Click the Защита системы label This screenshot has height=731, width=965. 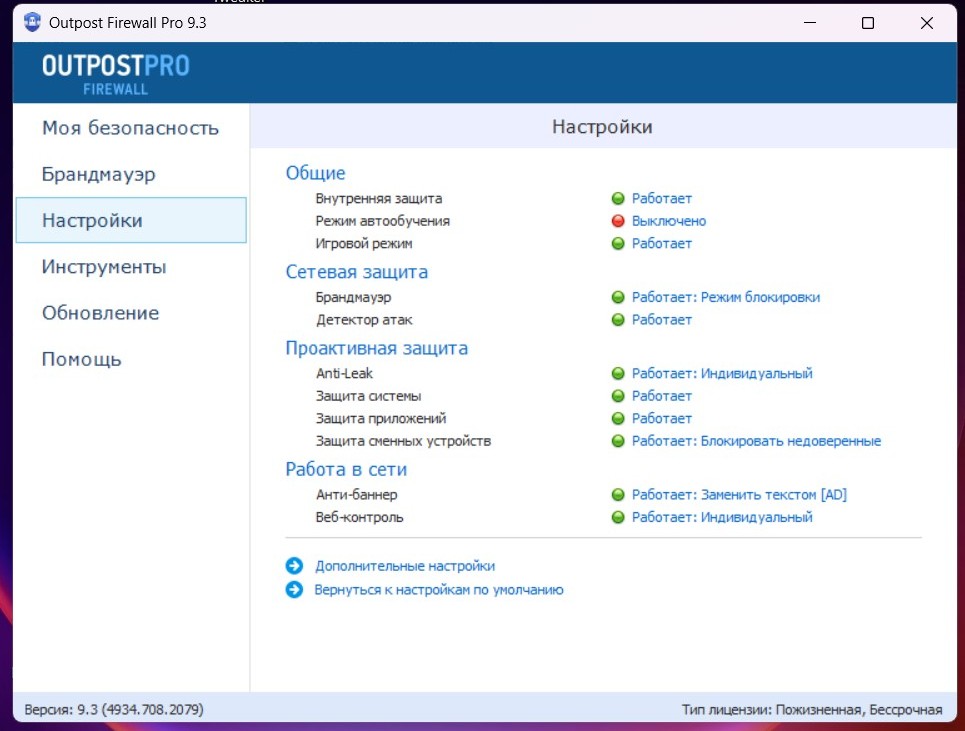point(369,396)
